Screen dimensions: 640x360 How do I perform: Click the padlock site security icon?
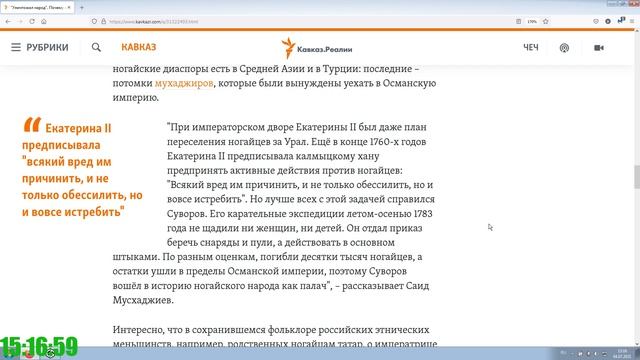coord(104,21)
